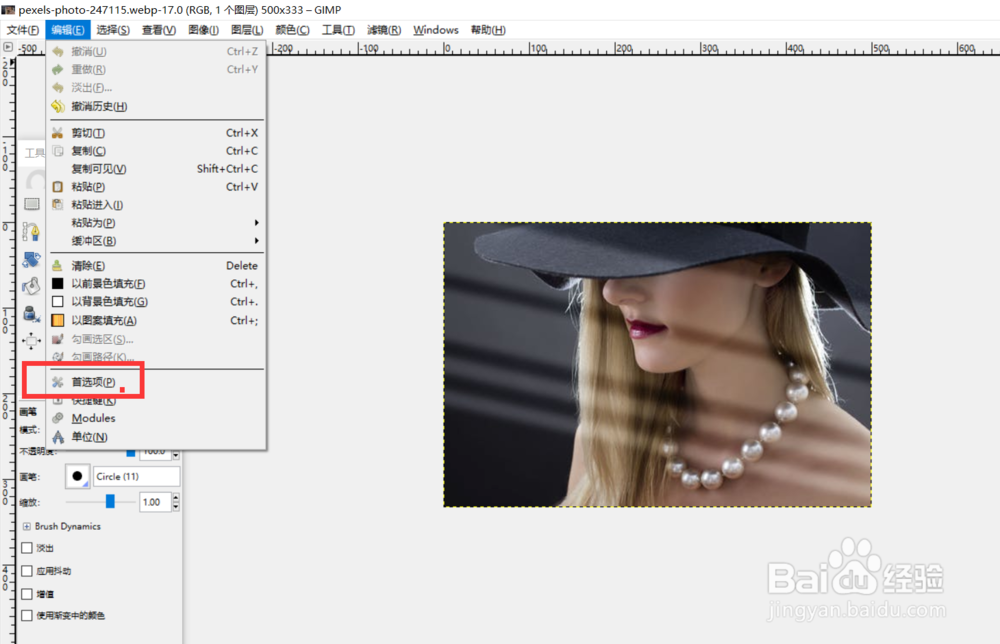Choose 粘贴 (Paste) in the Edit menu
The width and height of the screenshot is (1000, 644).
157,187
